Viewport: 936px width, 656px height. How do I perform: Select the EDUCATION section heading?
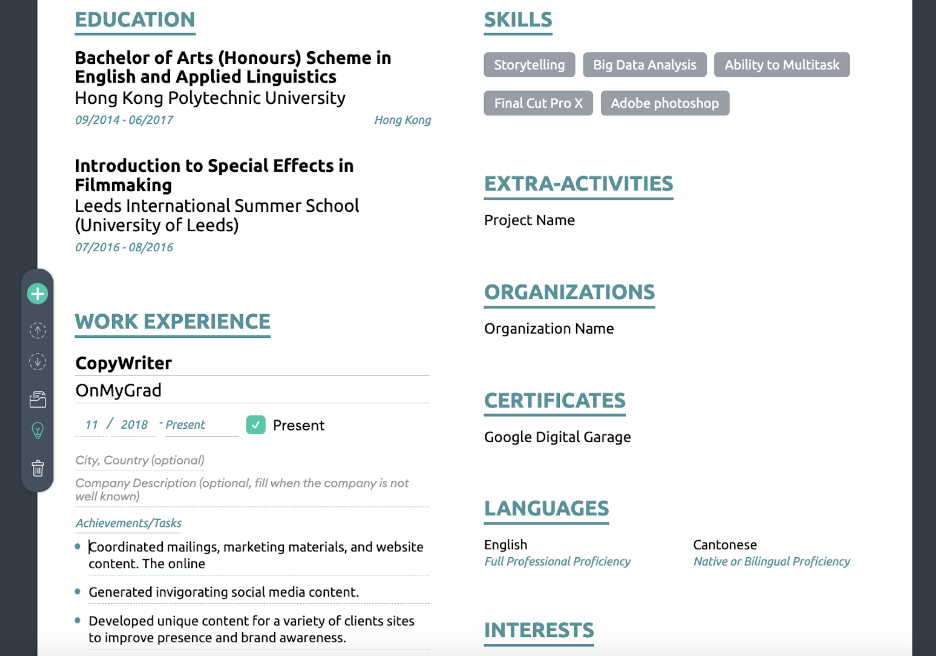coord(135,20)
